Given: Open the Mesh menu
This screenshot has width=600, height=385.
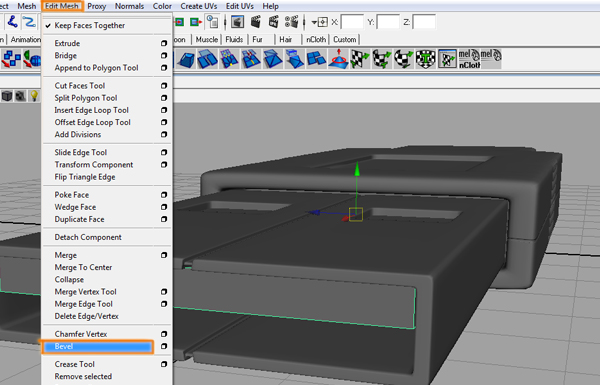Looking at the screenshot, I should [x=27, y=6].
